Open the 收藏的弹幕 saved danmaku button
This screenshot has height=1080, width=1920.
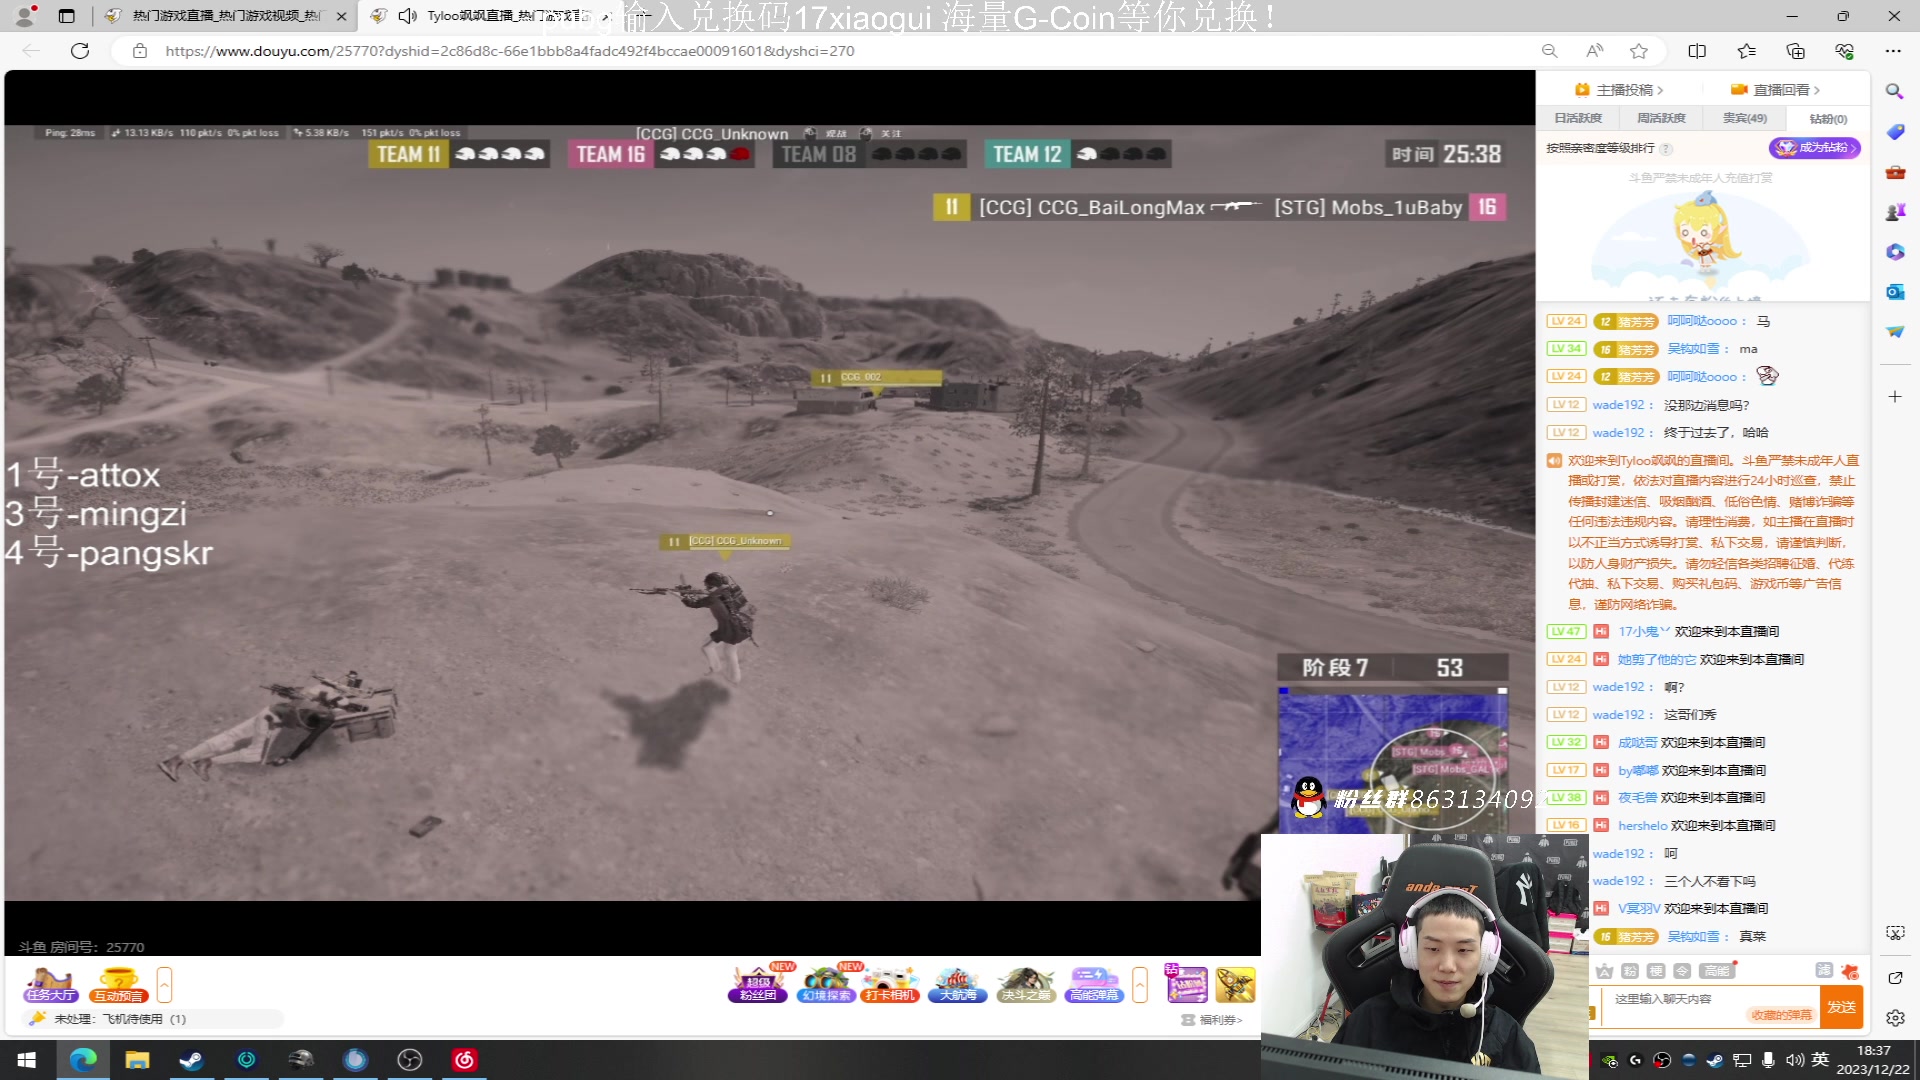tap(1781, 1015)
